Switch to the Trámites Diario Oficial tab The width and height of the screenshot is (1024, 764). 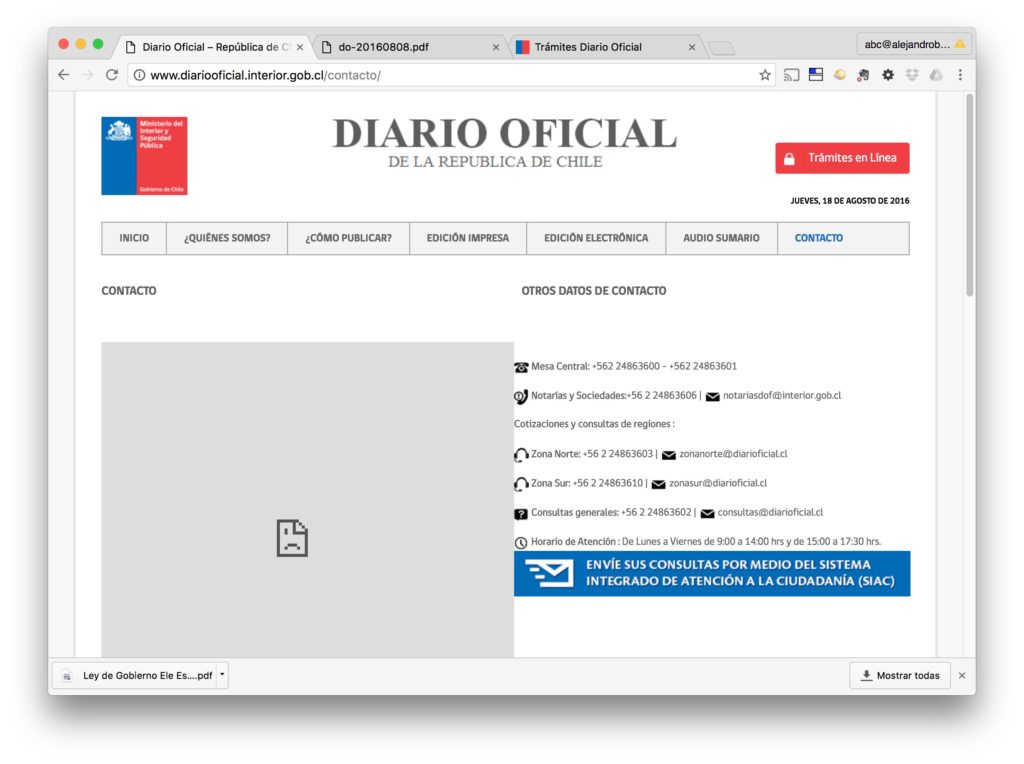(x=606, y=47)
